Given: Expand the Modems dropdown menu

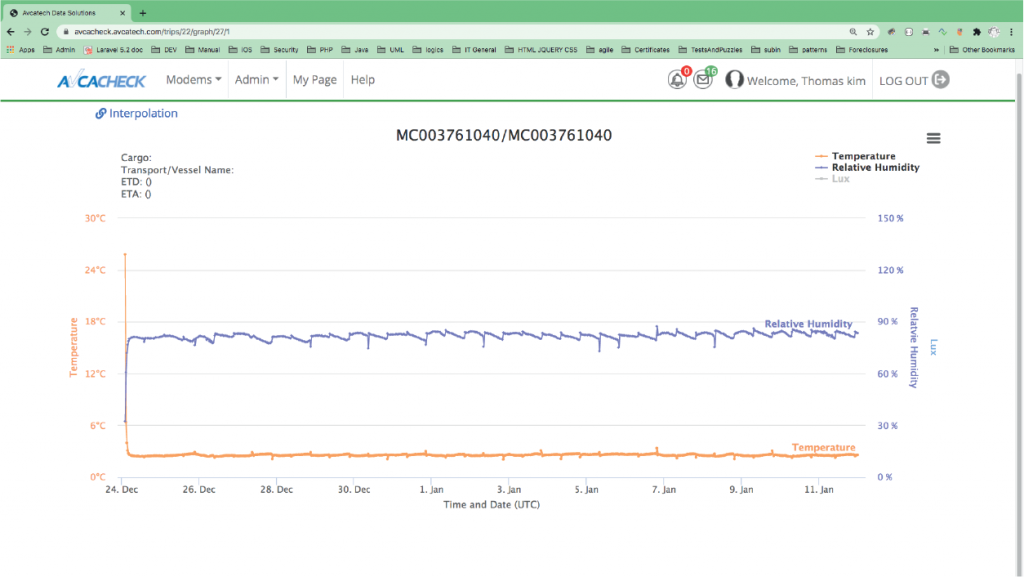Looking at the screenshot, I should [193, 80].
